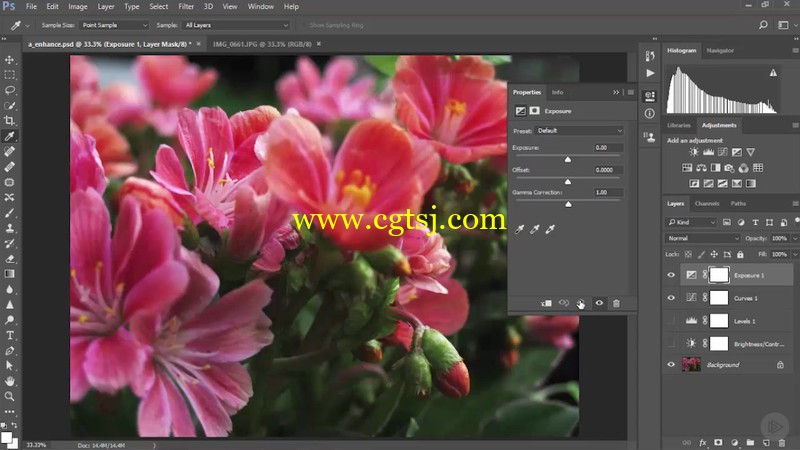Switch to the Navigator tab

click(x=720, y=51)
